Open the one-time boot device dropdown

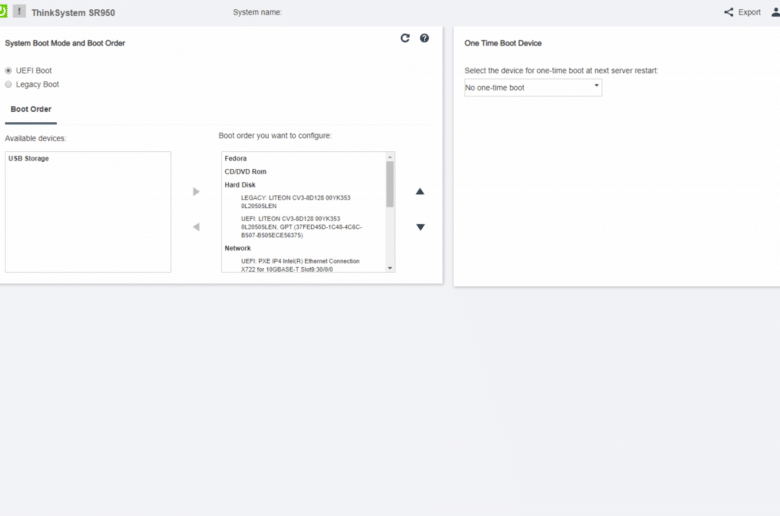(x=533, y=88)
